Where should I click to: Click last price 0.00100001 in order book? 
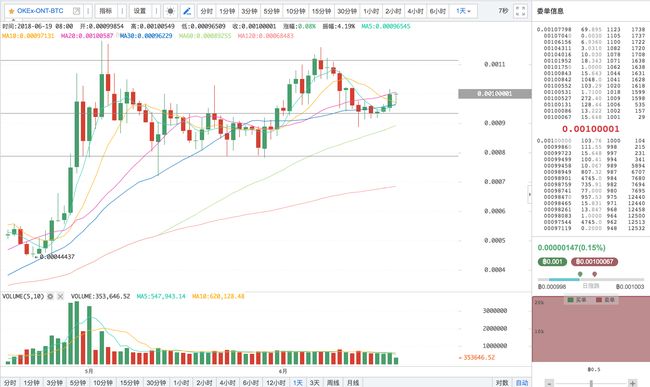[591, 129]
